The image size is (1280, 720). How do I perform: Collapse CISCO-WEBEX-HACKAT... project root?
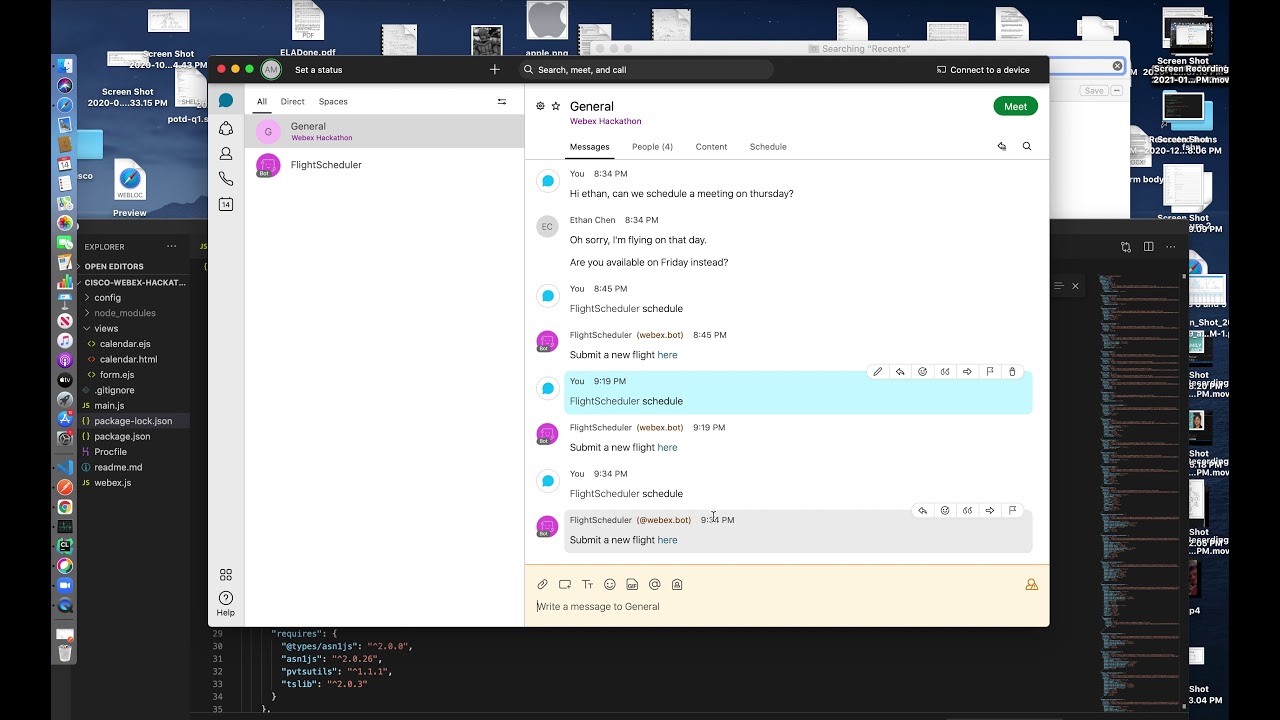[131, 282]
